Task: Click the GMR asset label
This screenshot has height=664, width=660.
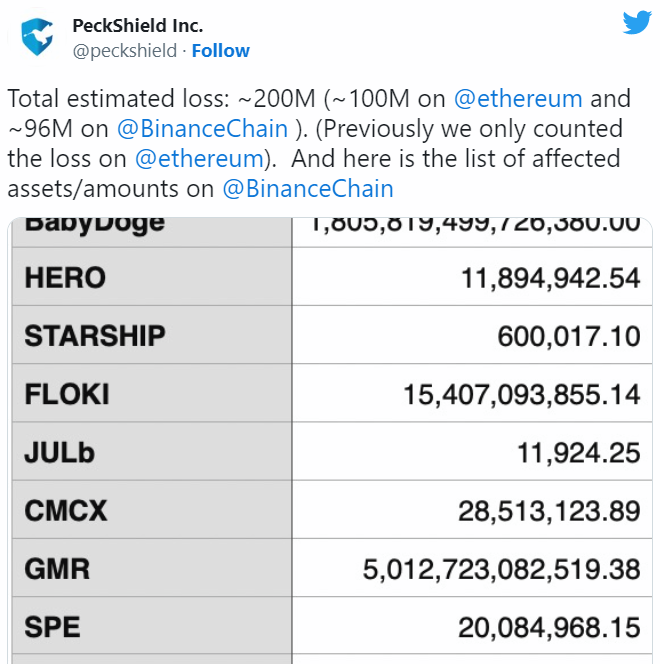Action: (57, 569)
